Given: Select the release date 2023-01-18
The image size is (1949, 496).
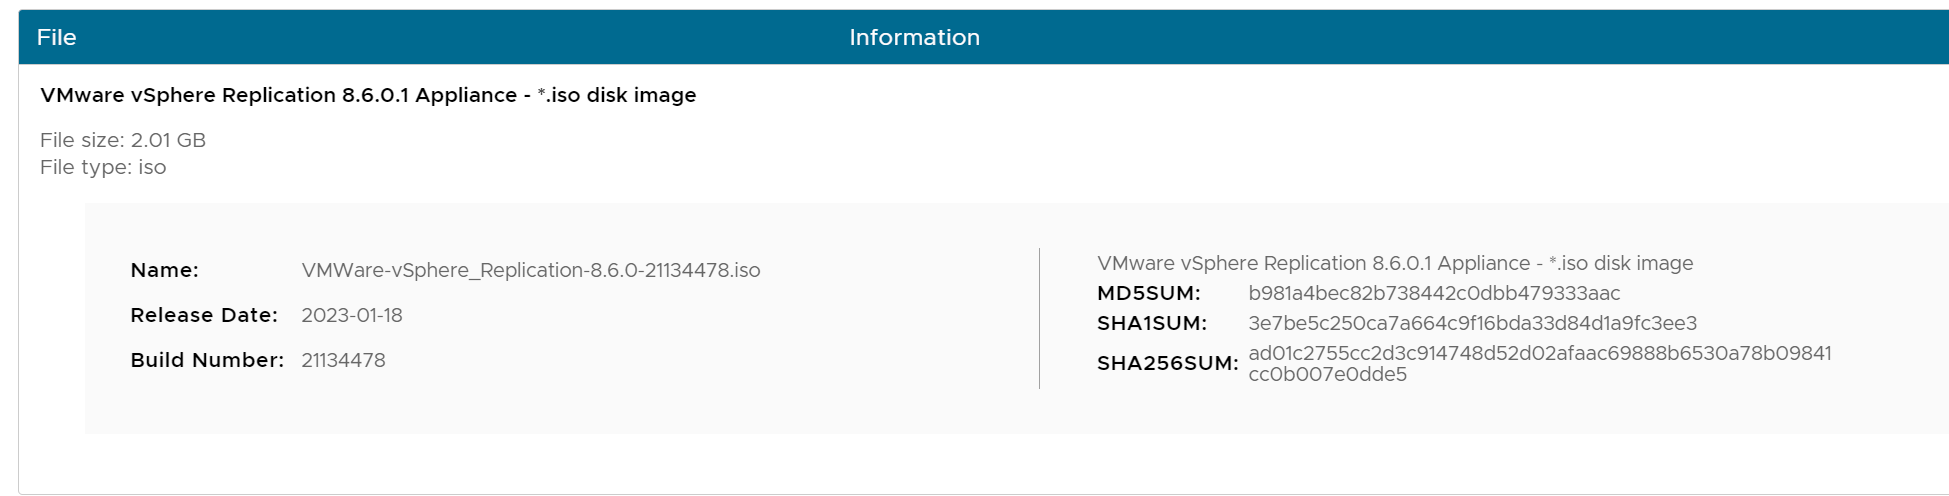Looking at the screenshot, I should [352, 315].
